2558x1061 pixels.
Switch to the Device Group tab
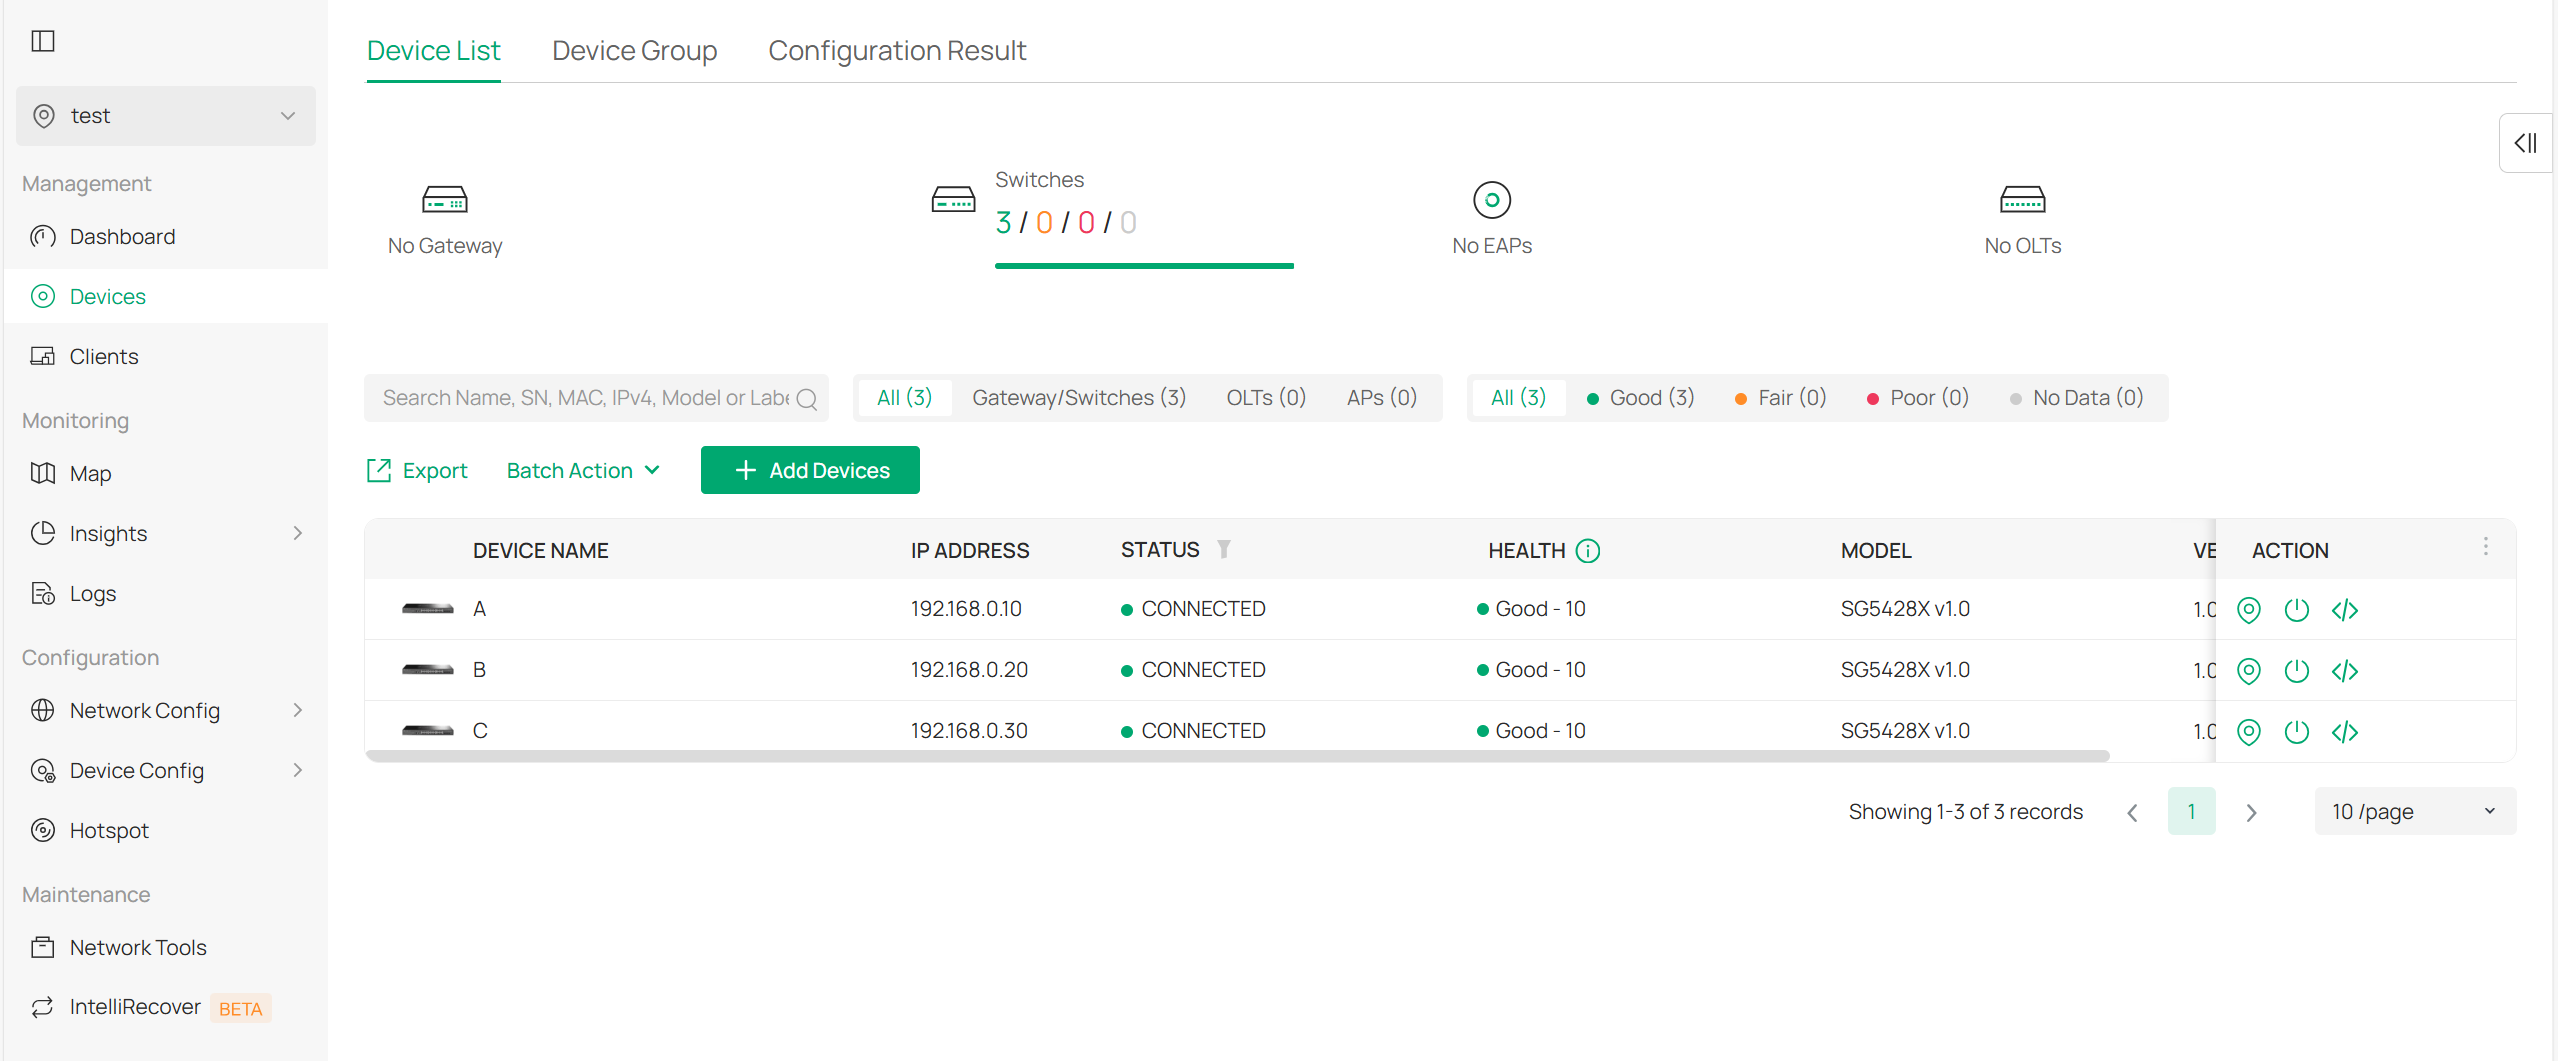click(634, 51)
